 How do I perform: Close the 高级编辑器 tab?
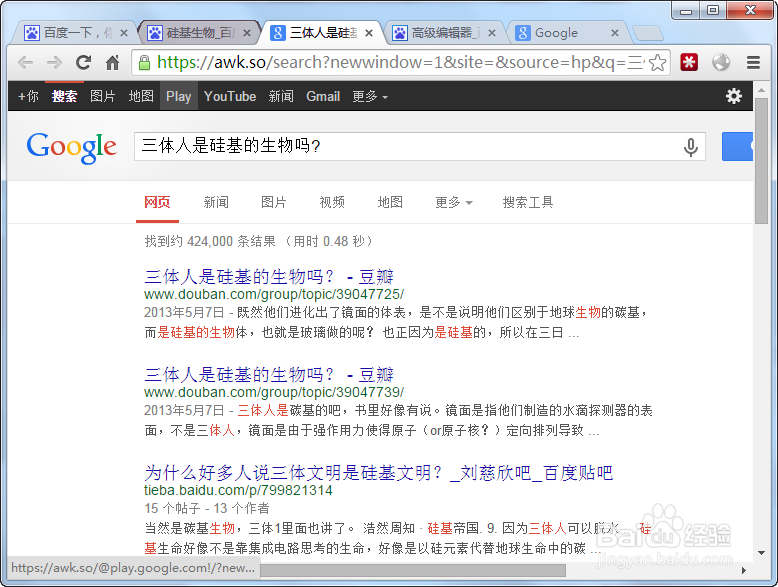(x=492, y=33)
